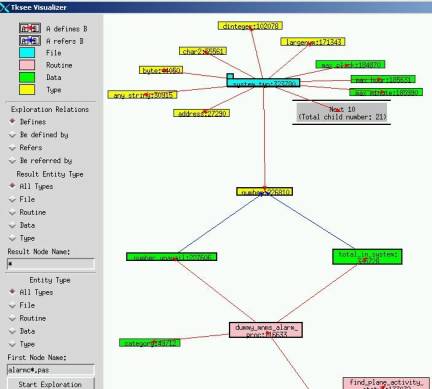Click the cyan File legend swatch
The width and height of the screenshot is (432, 389).
27,53
